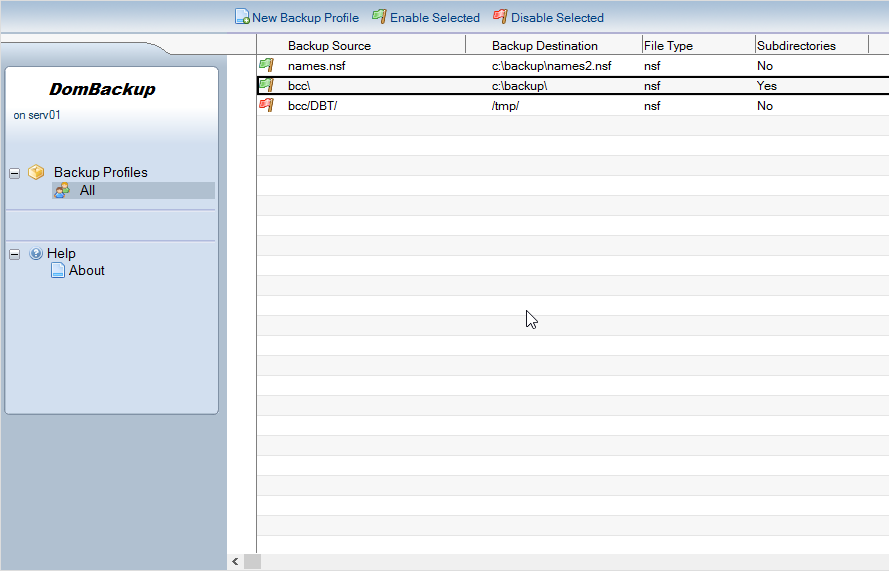Collapse the Backup Profiles tree node
This screenshot has height=571, width=889.
[x=15, y=173]
